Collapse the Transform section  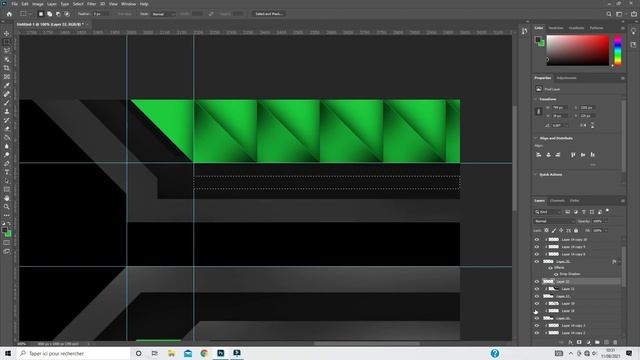coord(536,99)
